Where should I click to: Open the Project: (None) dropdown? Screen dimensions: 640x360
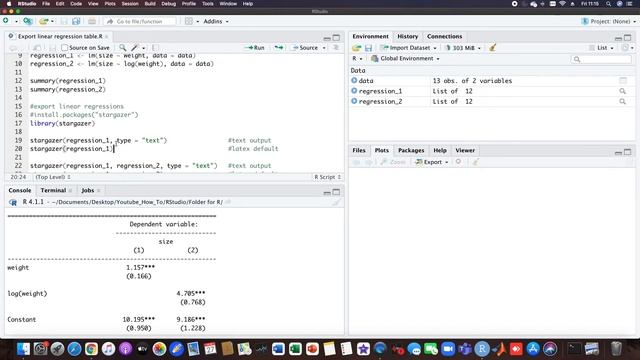click(609, 21)
